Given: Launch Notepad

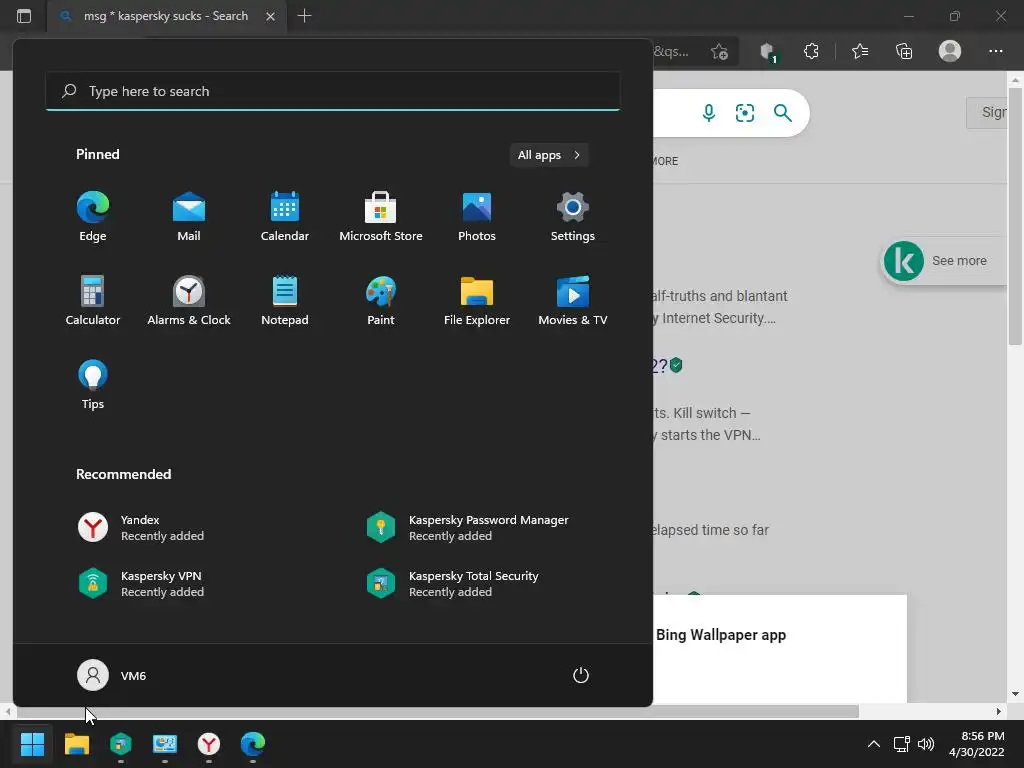Looking at the screenshot, I should pos(285,301).
